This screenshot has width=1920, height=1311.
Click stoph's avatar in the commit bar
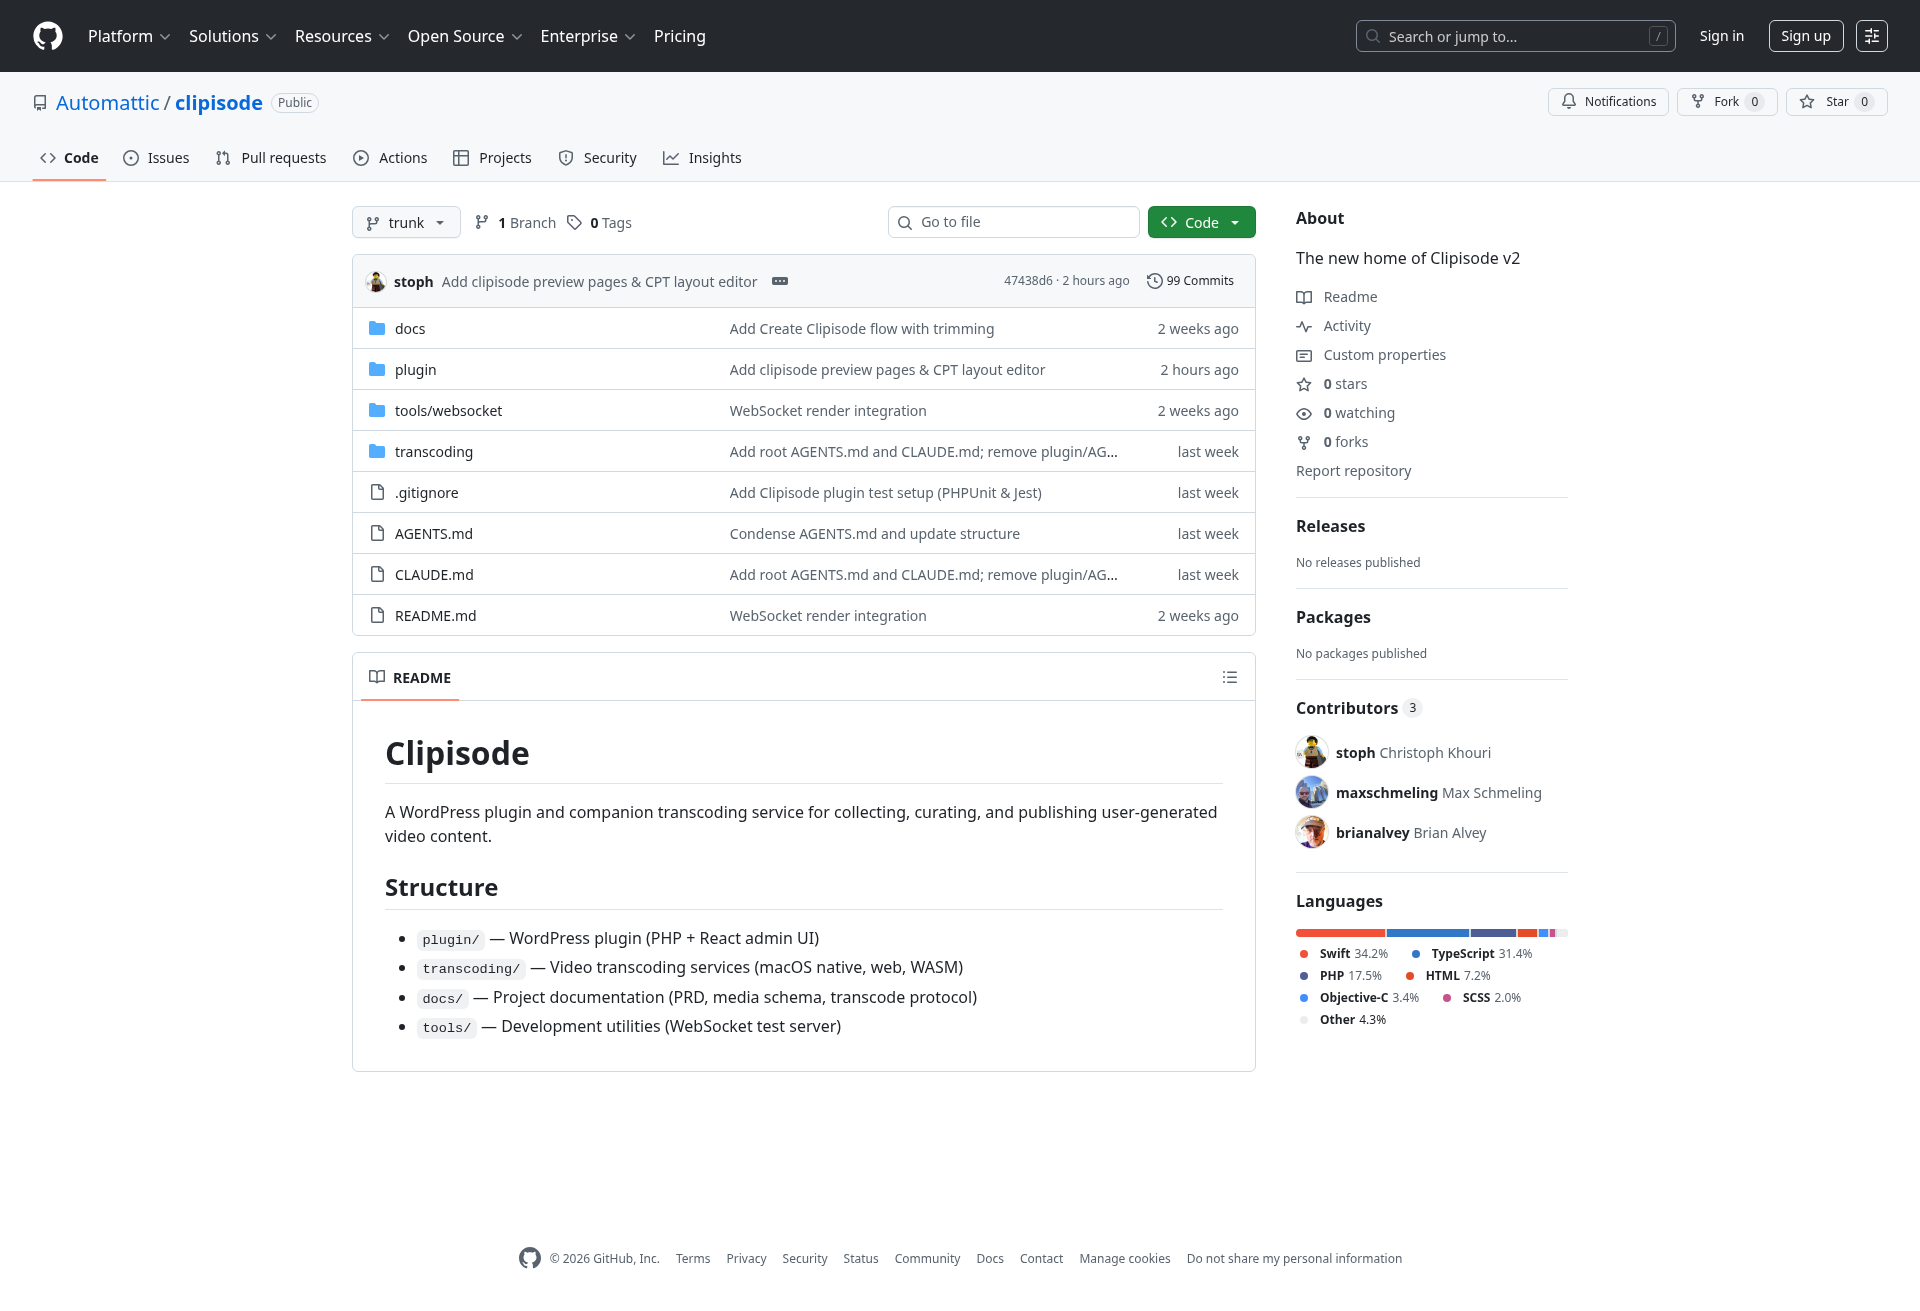(376, 281)
